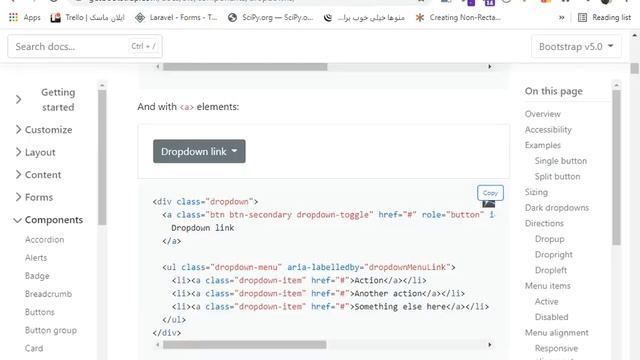The width and height of the screenshot is (640, 360).
Task: Jump to the Overview section
Action: pos(542,114)
